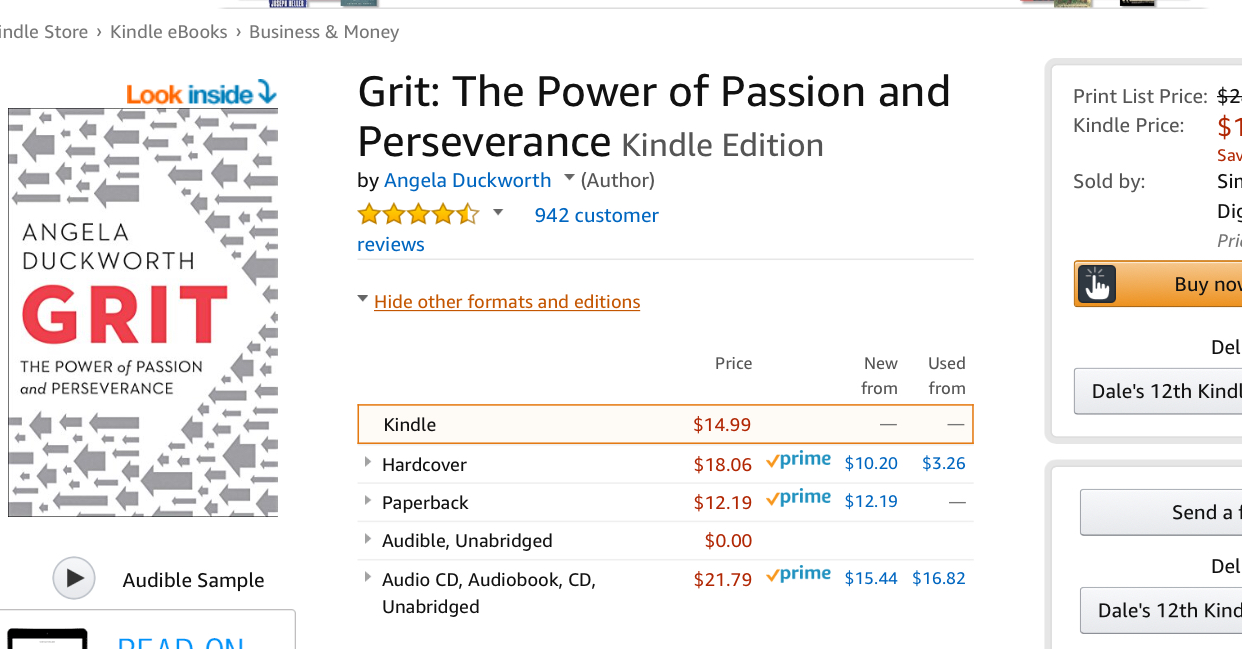Open Hardcover used price $3.26 link
This screenshot has height=649, width=1242.
coord(943,463)
